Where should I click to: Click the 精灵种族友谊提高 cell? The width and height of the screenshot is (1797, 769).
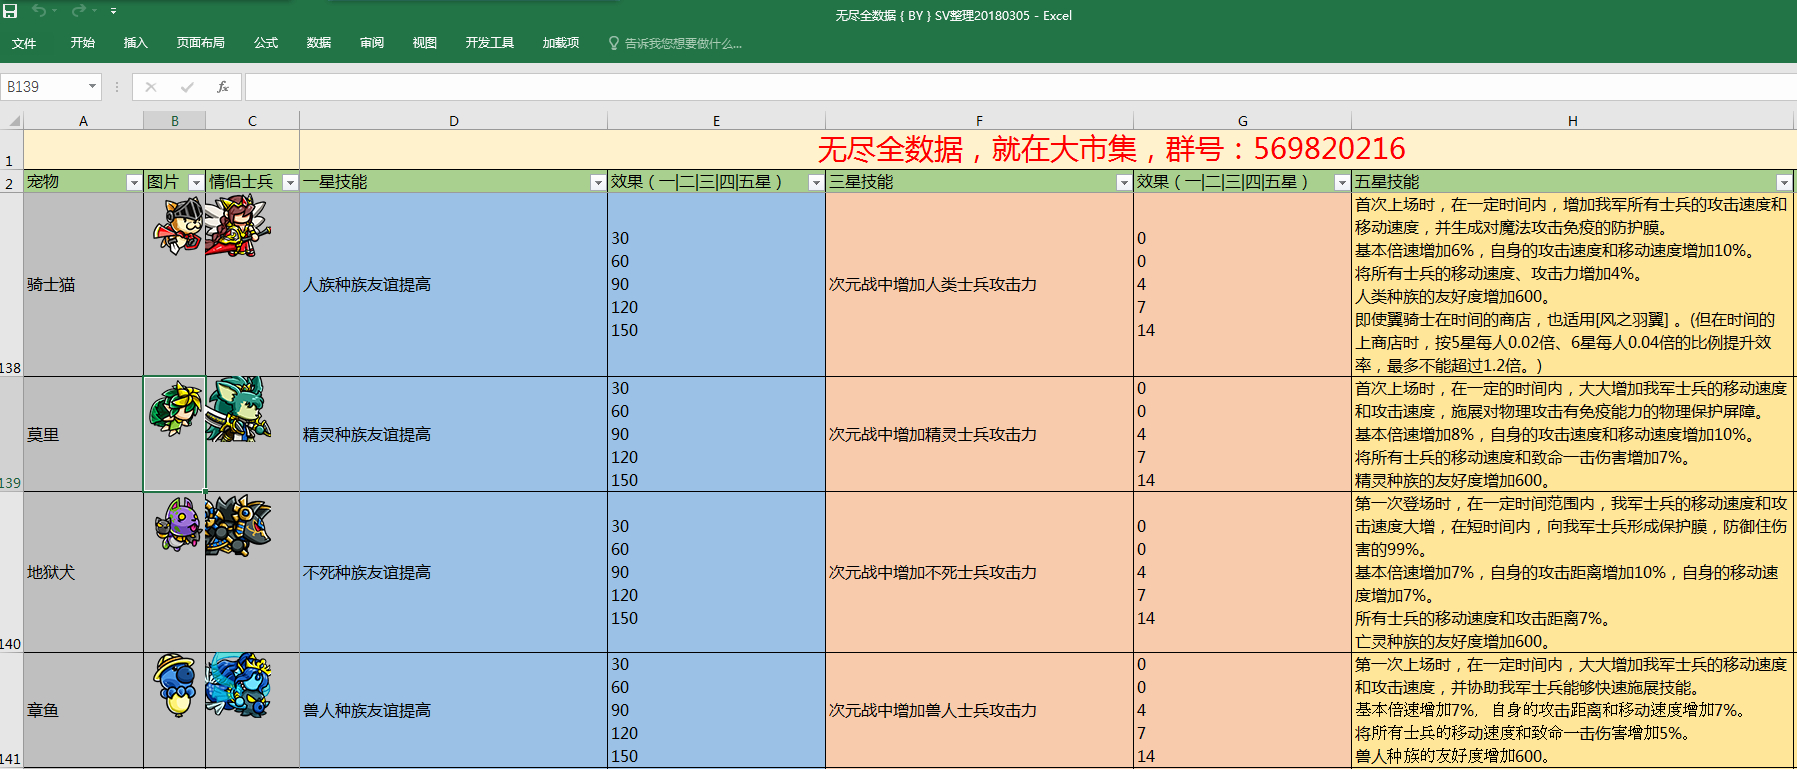click(x=454, y=434)
